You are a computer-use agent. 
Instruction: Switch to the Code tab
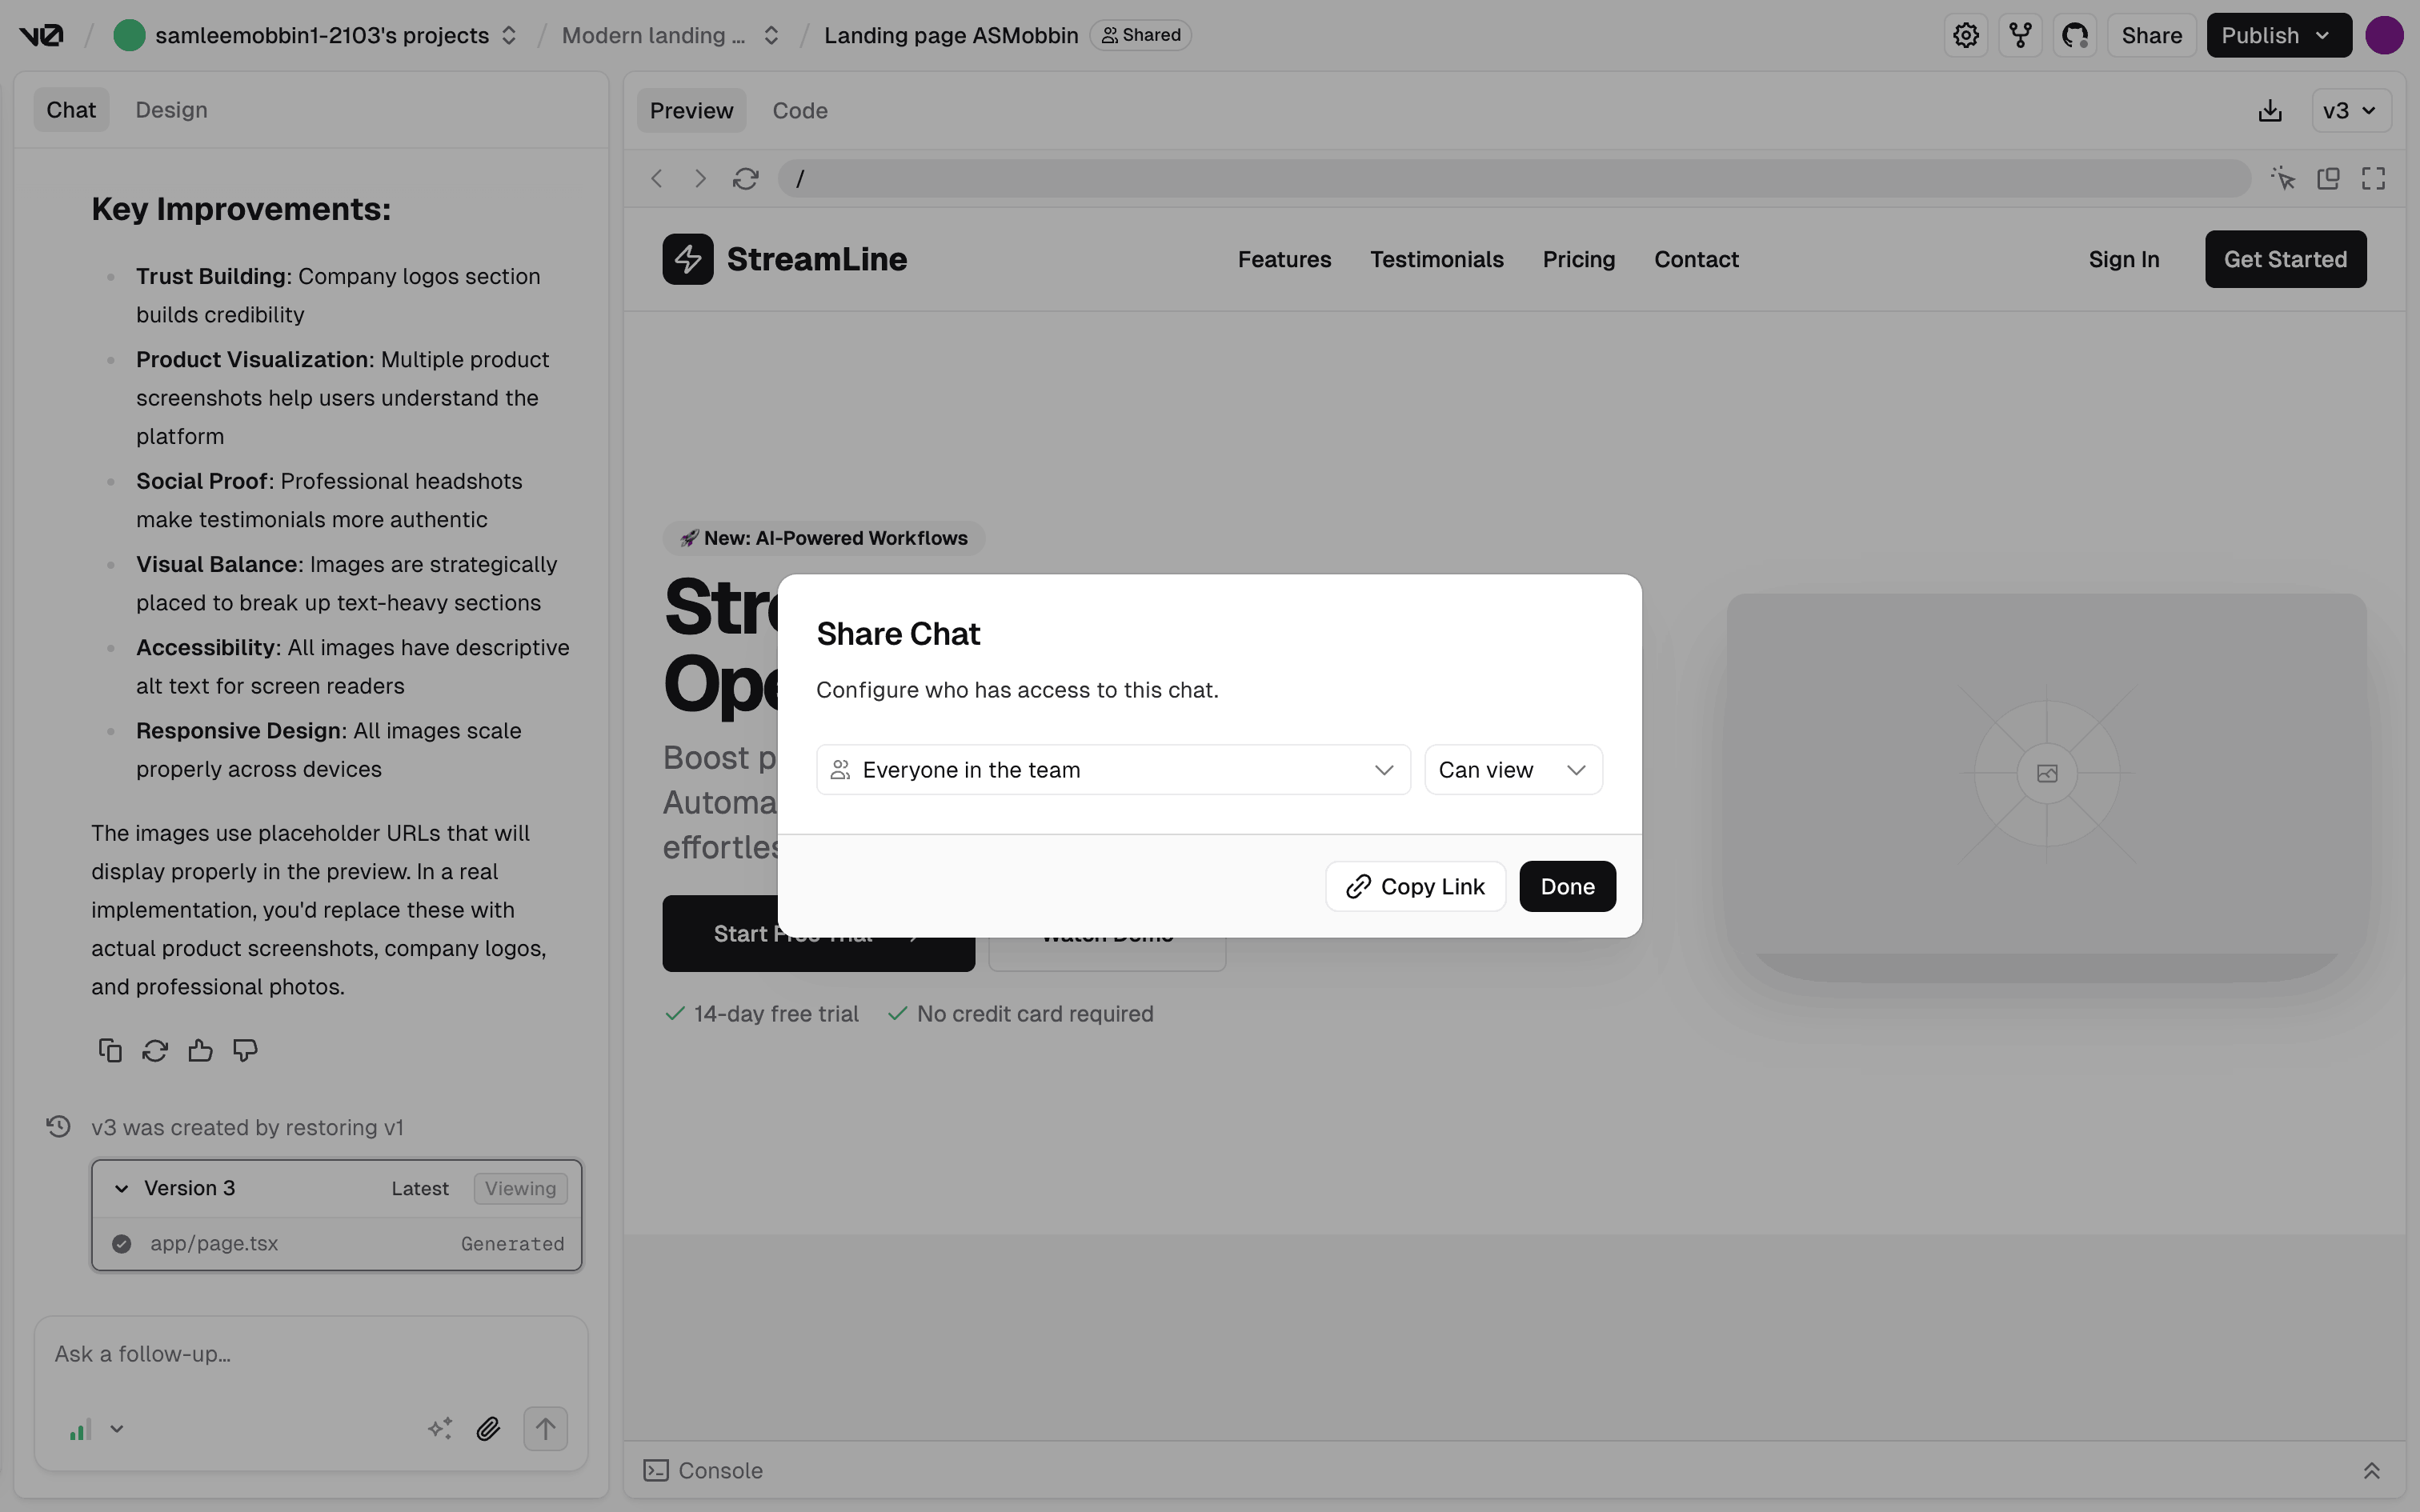799,111
